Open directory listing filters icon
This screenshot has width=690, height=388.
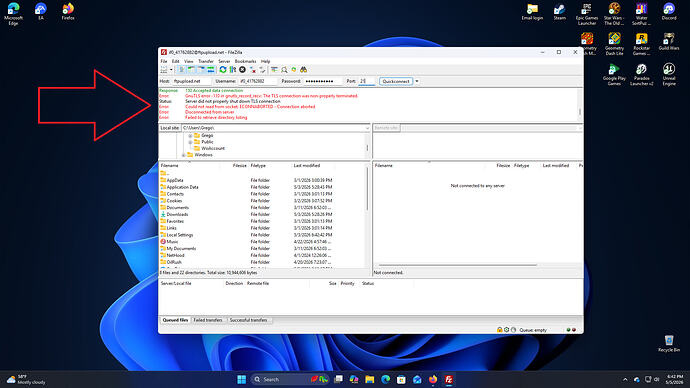[x=274, y=70]
